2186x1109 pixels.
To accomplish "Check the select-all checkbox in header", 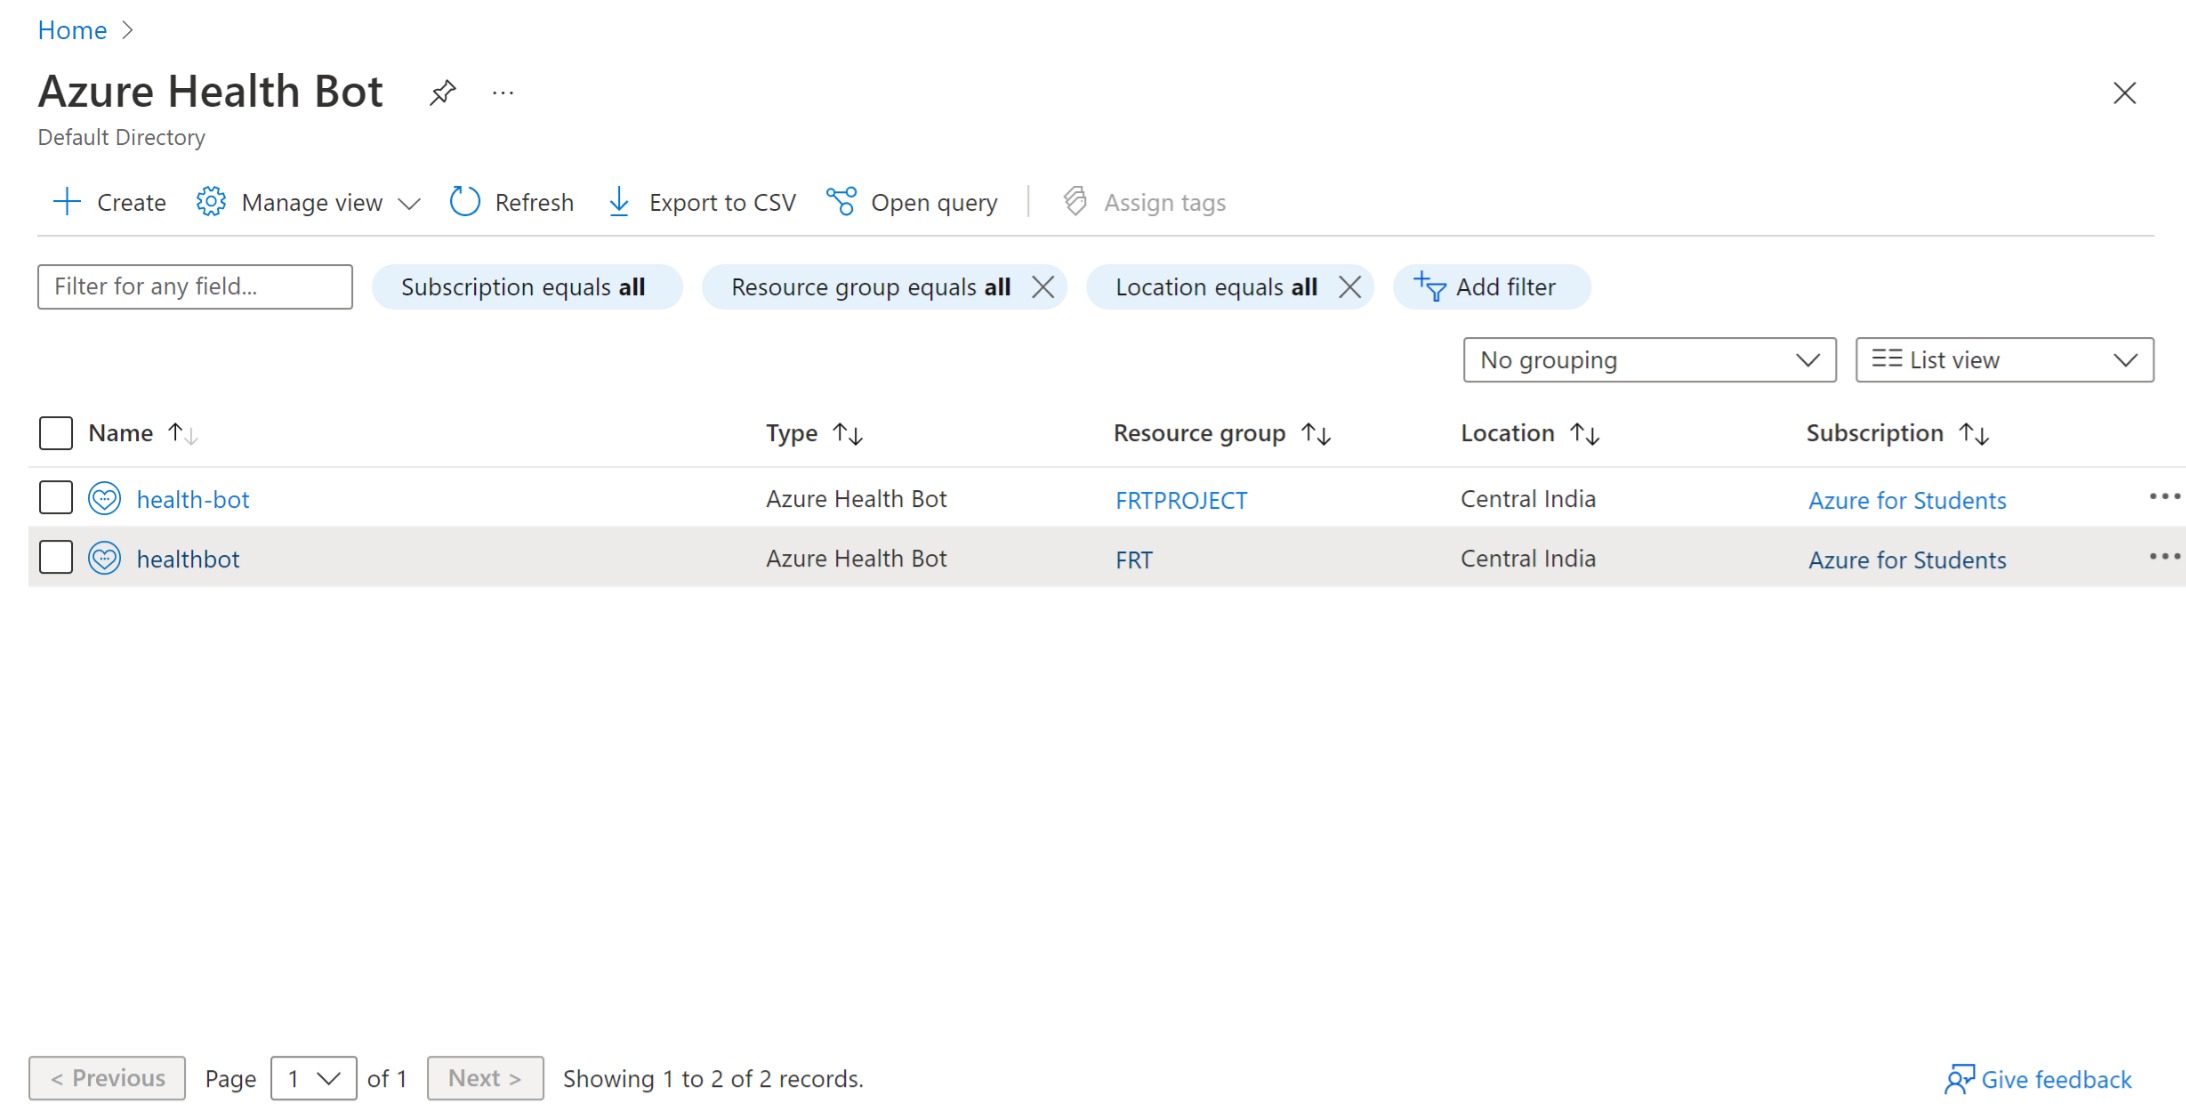I will [56, 432].
